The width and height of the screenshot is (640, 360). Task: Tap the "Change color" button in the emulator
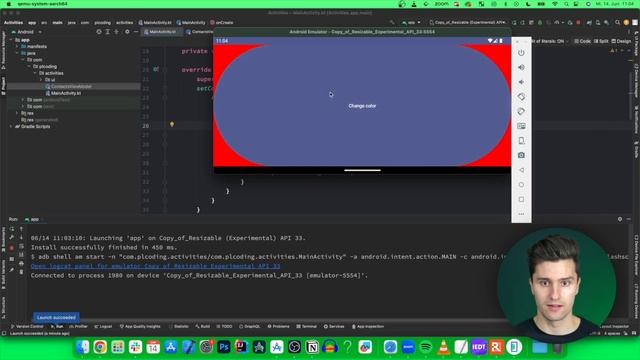tap(362, 106)
